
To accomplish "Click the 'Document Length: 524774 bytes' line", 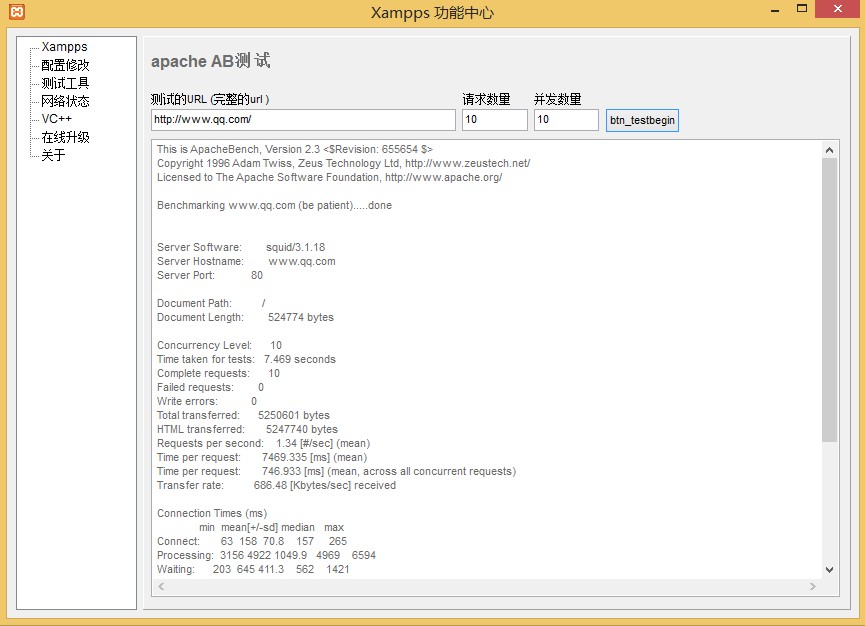I will [245, 318].
